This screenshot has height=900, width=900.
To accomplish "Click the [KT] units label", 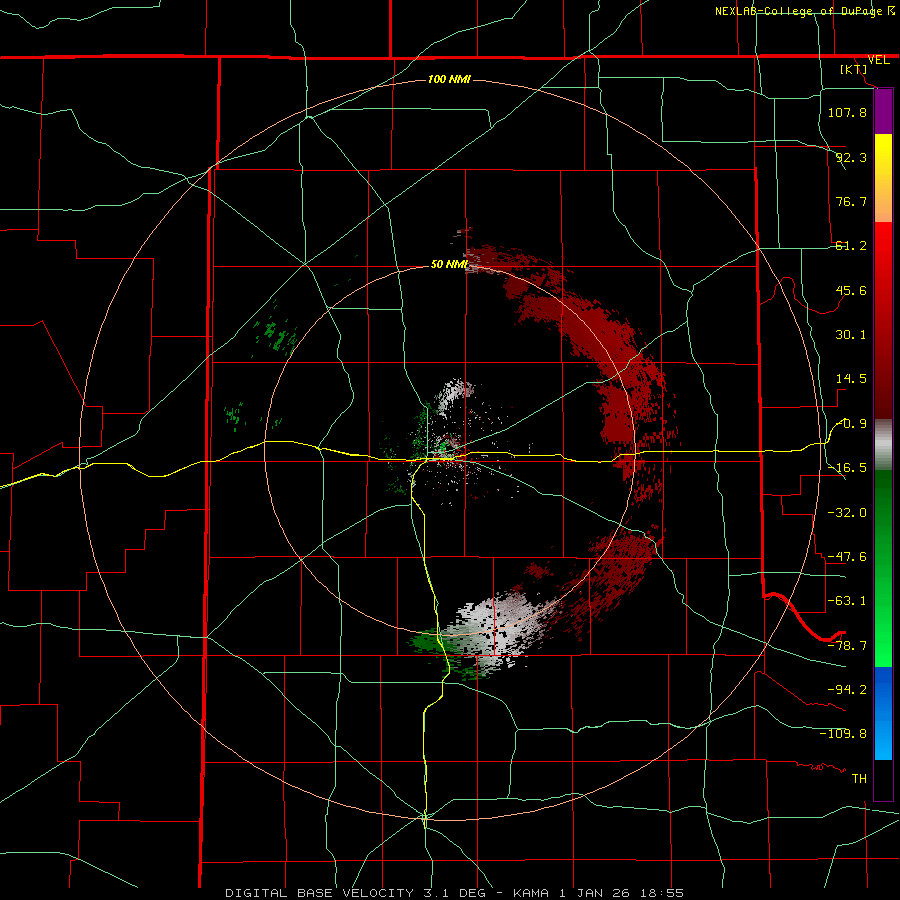I will point(854,69).
